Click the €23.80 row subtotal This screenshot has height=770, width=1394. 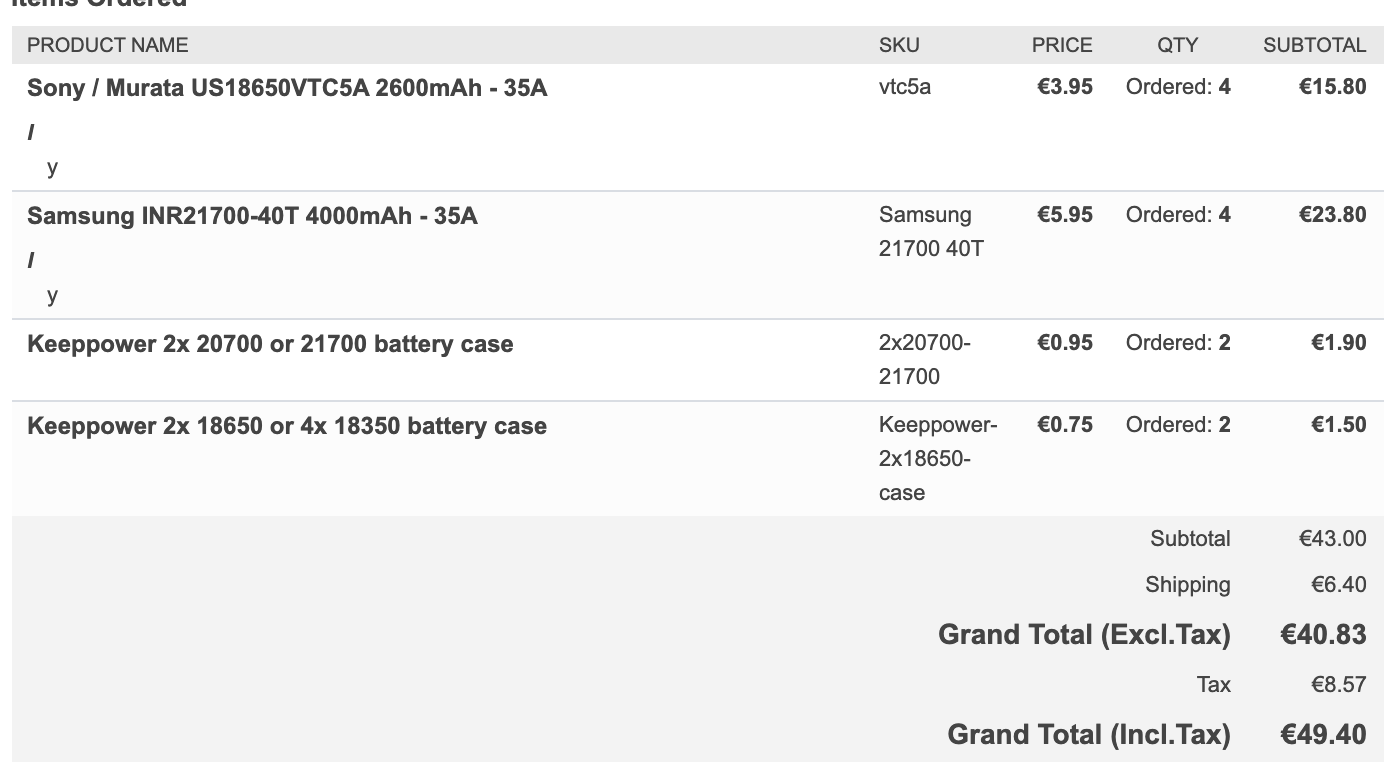point(1332,215)
